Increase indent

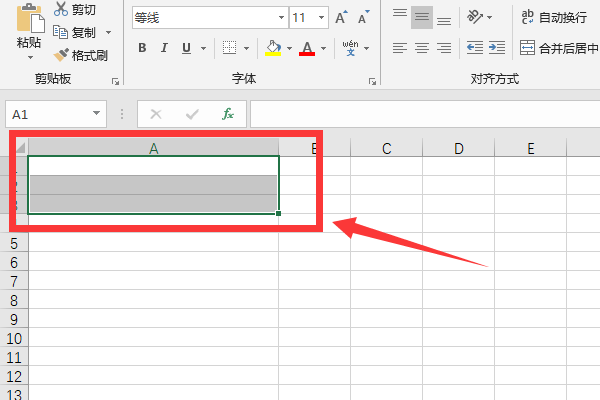click(x=497, y=48)
